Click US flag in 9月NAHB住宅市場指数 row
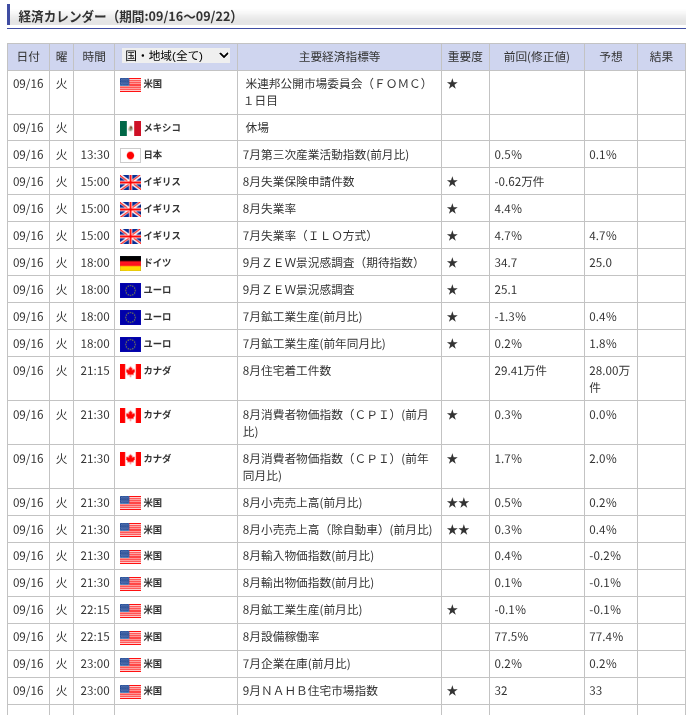The image size is (691, 715). click(130, 691)
